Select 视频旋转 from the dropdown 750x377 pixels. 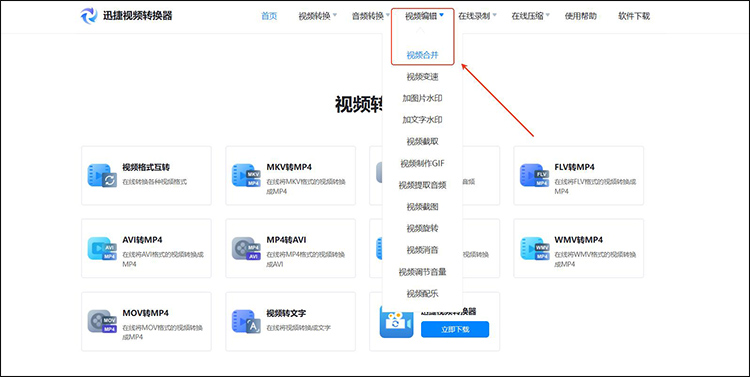[x=422, y=228]
